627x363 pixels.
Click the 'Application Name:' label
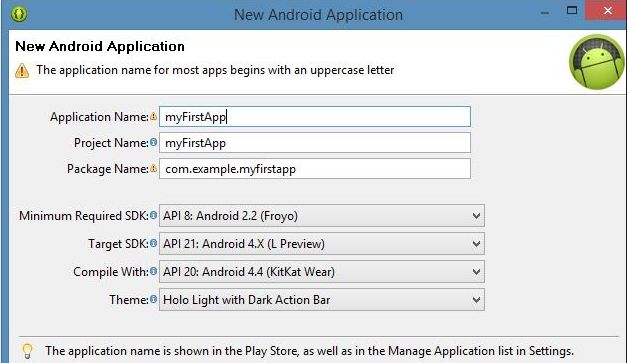(99, 117)
